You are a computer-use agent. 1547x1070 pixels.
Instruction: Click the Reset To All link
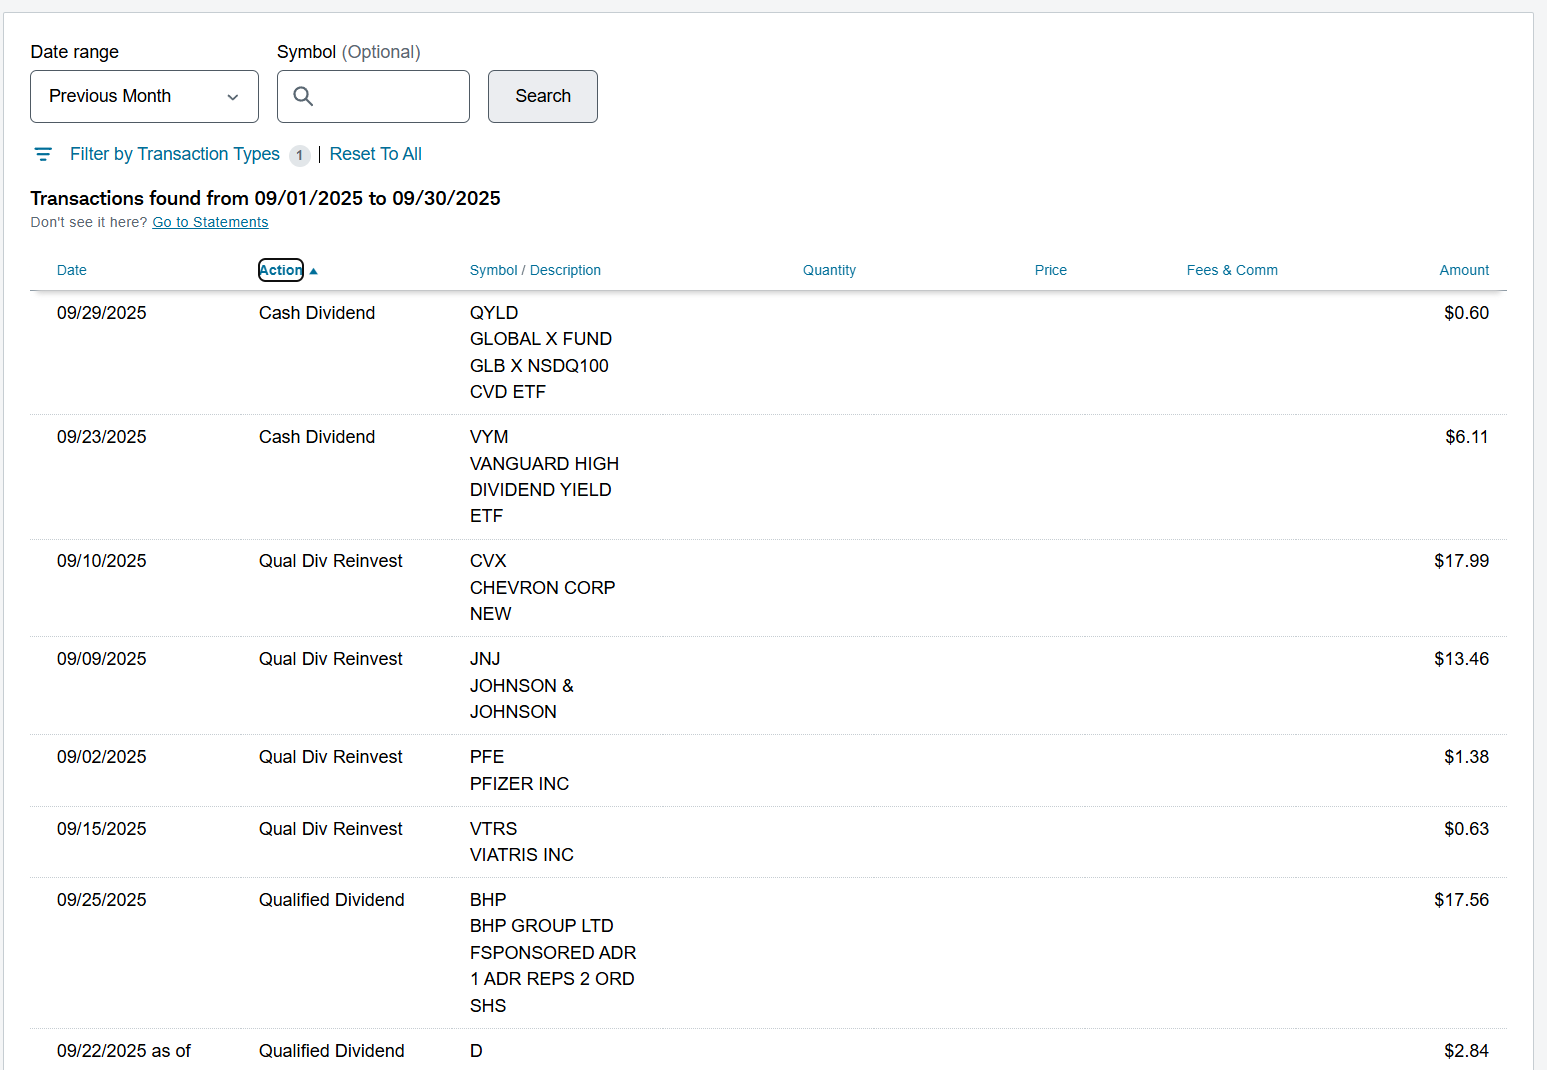(375, 154)
